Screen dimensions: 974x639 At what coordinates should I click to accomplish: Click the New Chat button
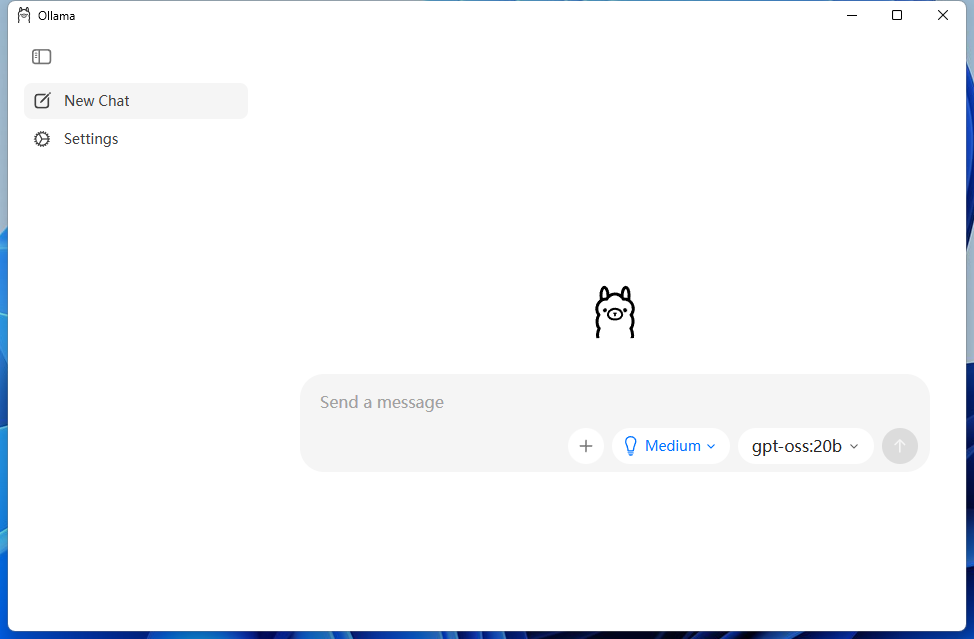[135, 100]
